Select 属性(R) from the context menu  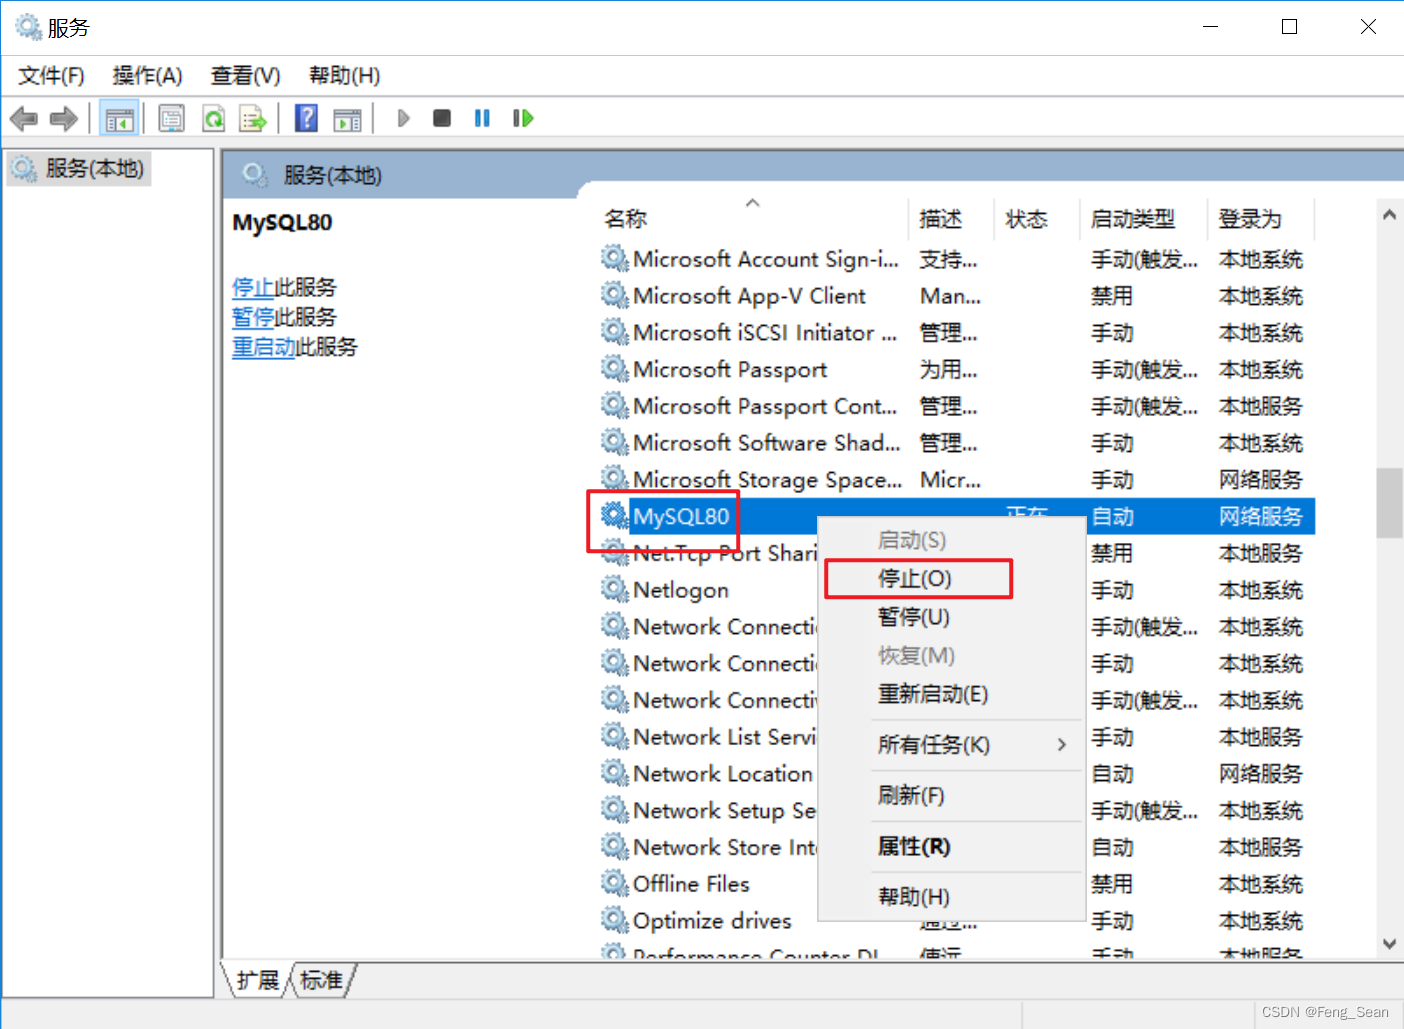(x=914, y=847)
